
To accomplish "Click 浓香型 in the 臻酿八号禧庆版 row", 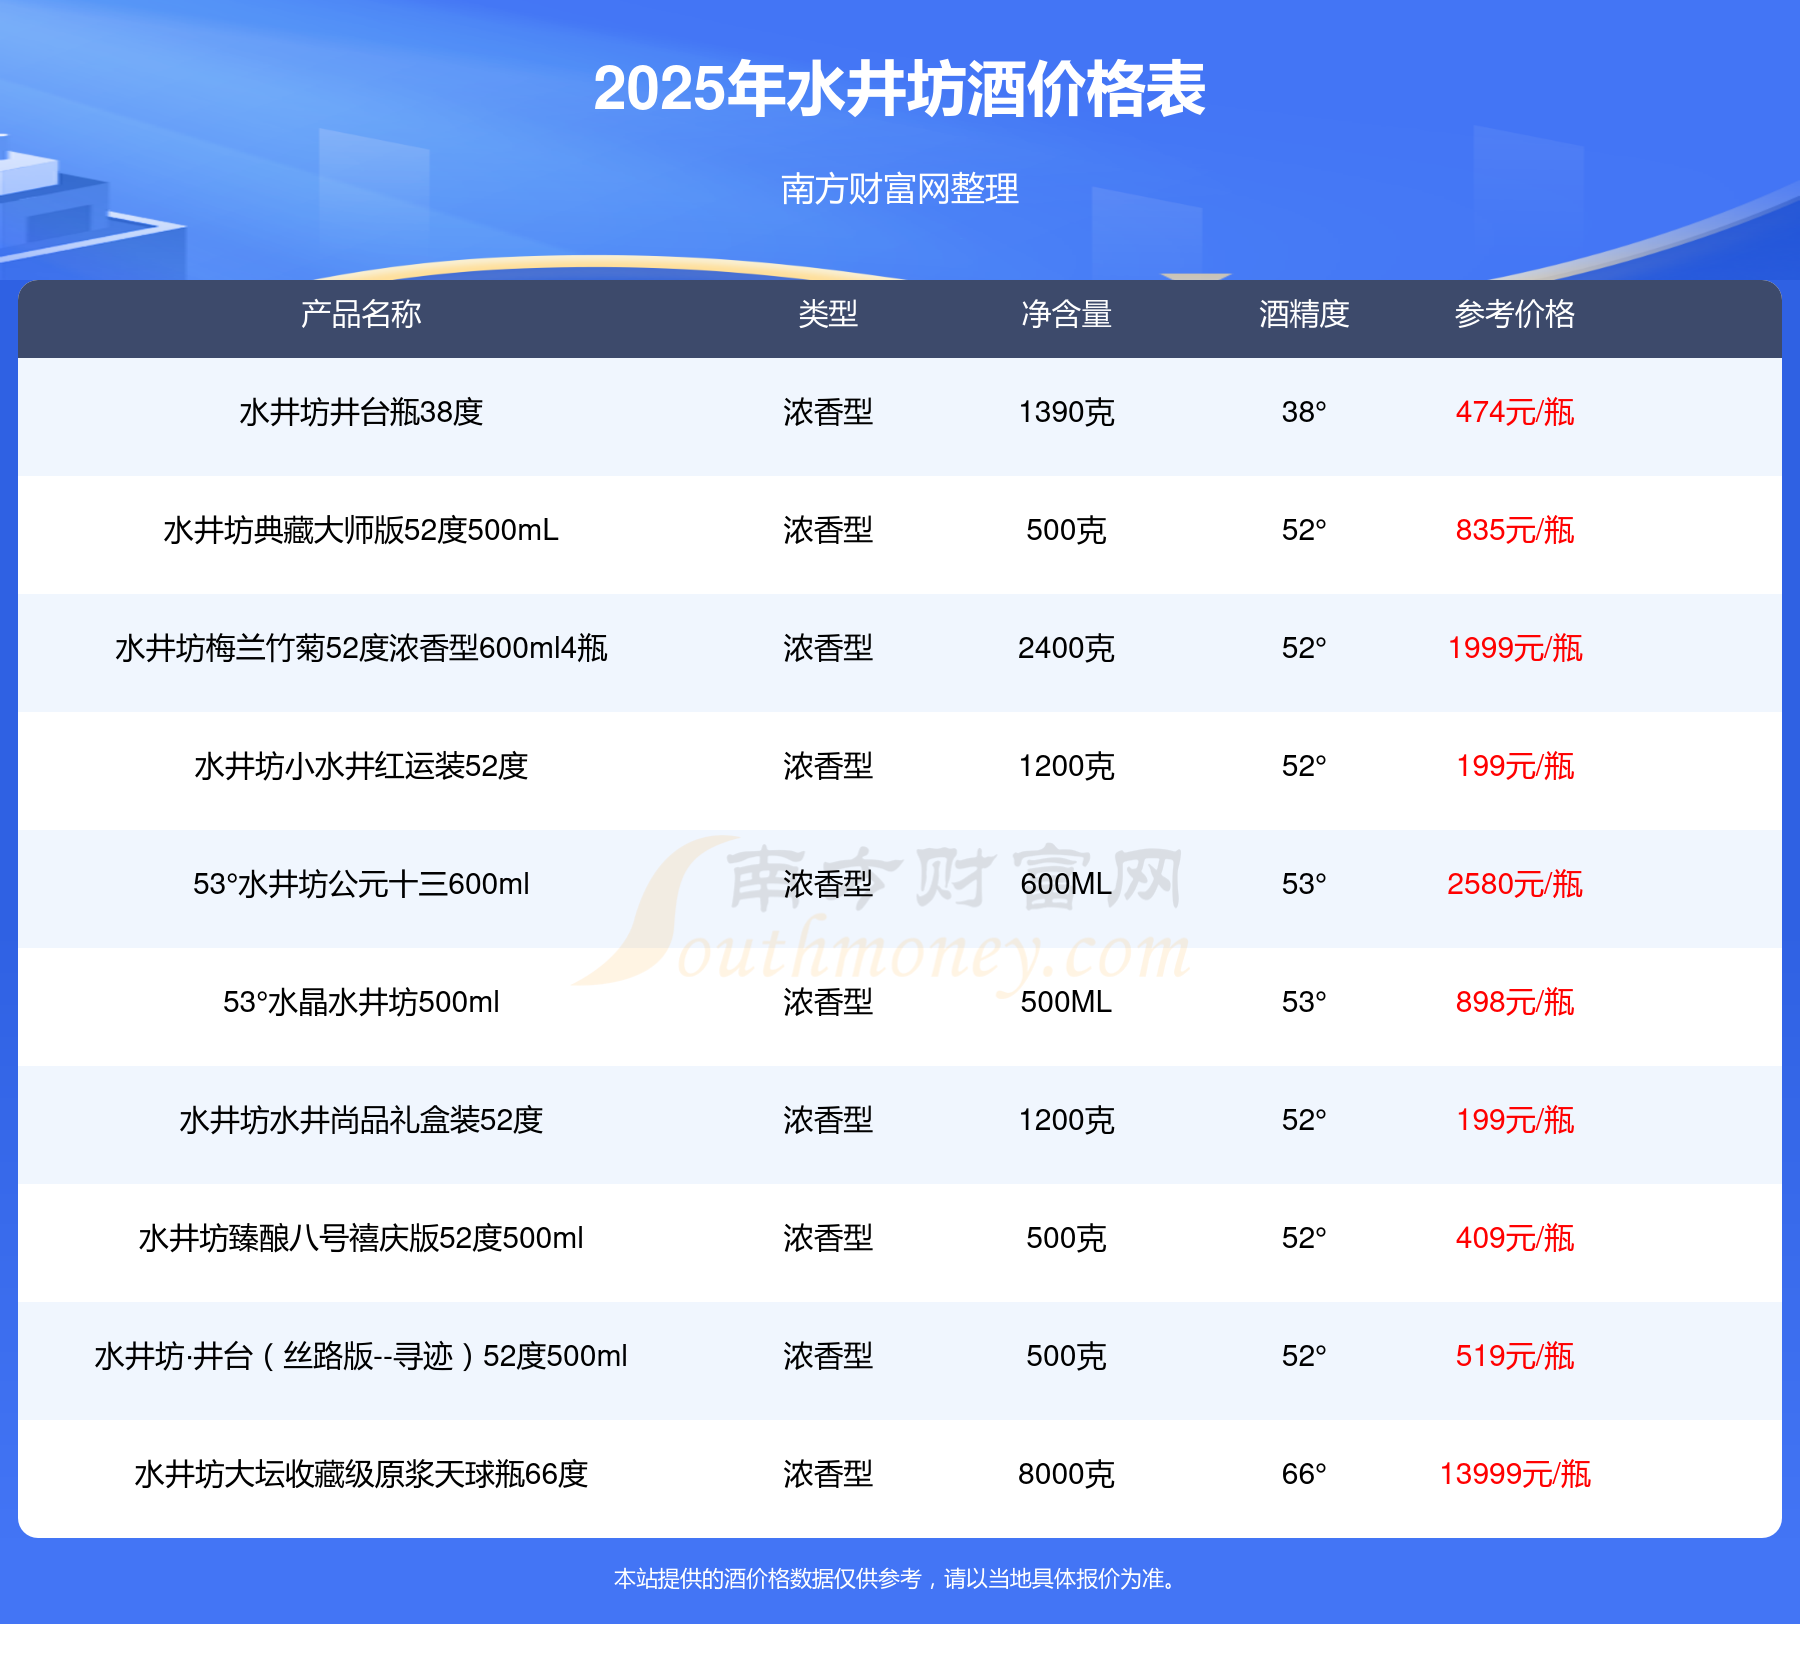I will coord(828,1238).
